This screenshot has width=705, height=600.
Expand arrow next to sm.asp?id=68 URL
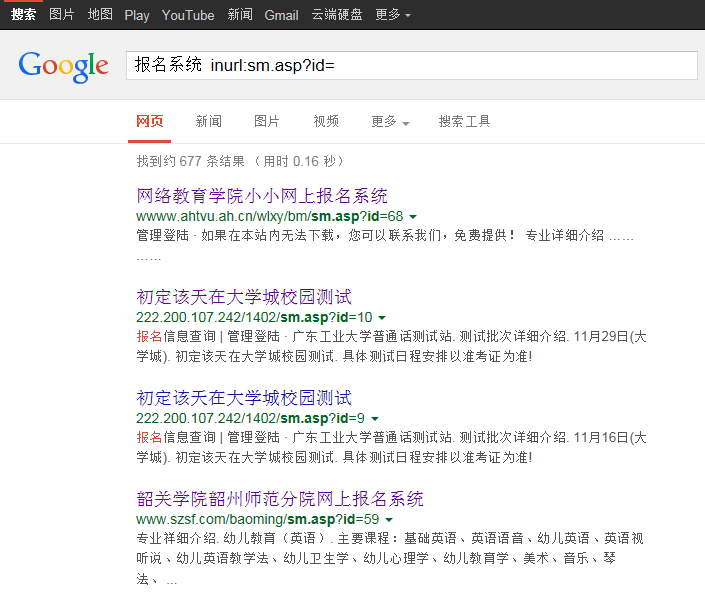[413, 217]
